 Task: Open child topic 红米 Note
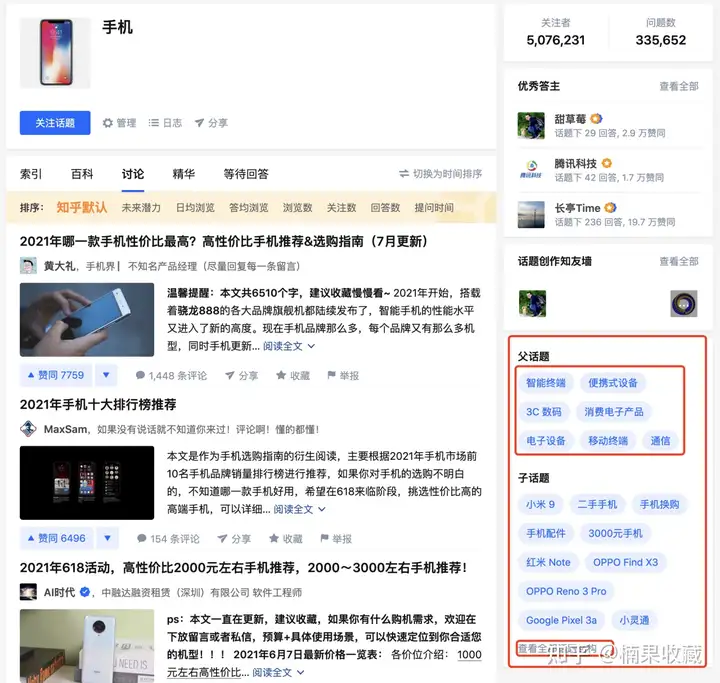tap(548, 562)
